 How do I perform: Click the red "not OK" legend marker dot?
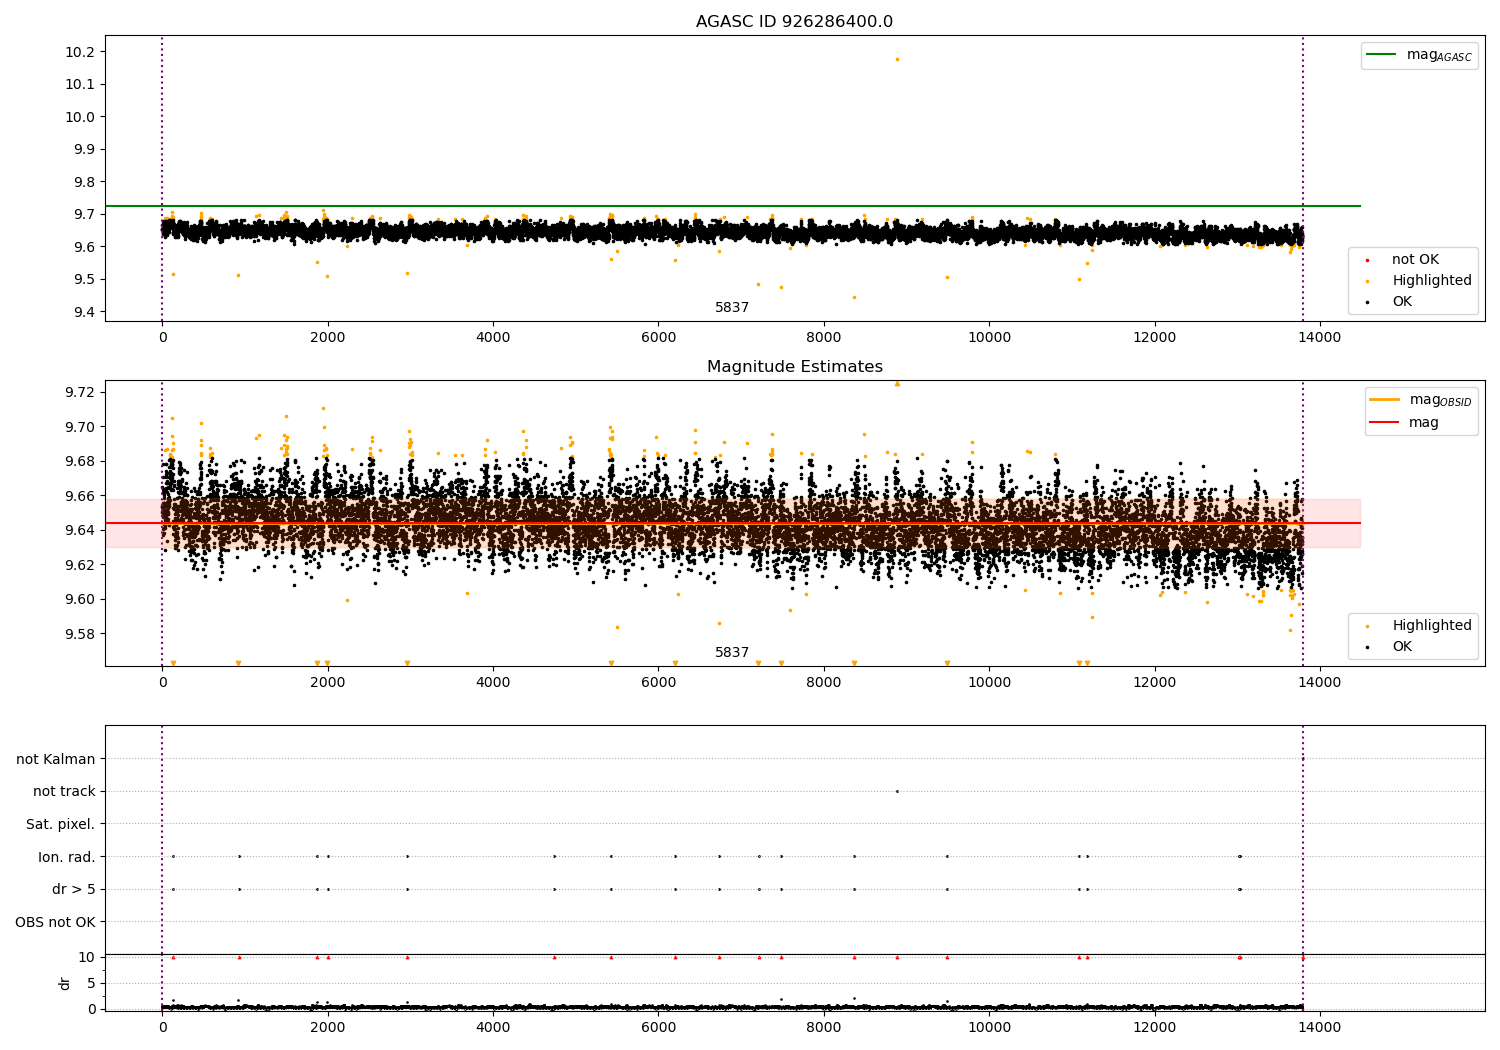coord(1367,261)
